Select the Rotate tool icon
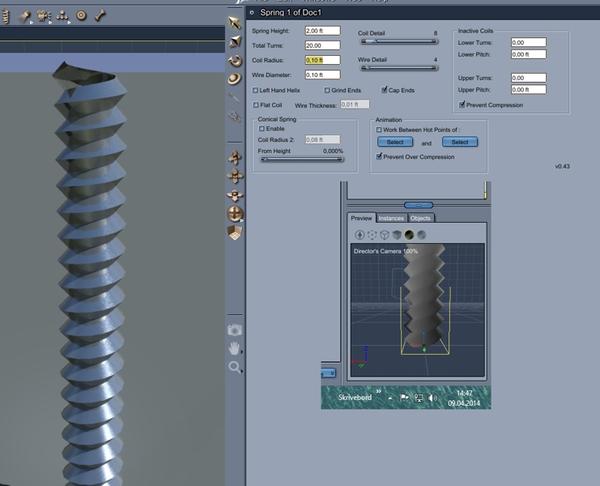The image size is (600, 486). point(235,60)
